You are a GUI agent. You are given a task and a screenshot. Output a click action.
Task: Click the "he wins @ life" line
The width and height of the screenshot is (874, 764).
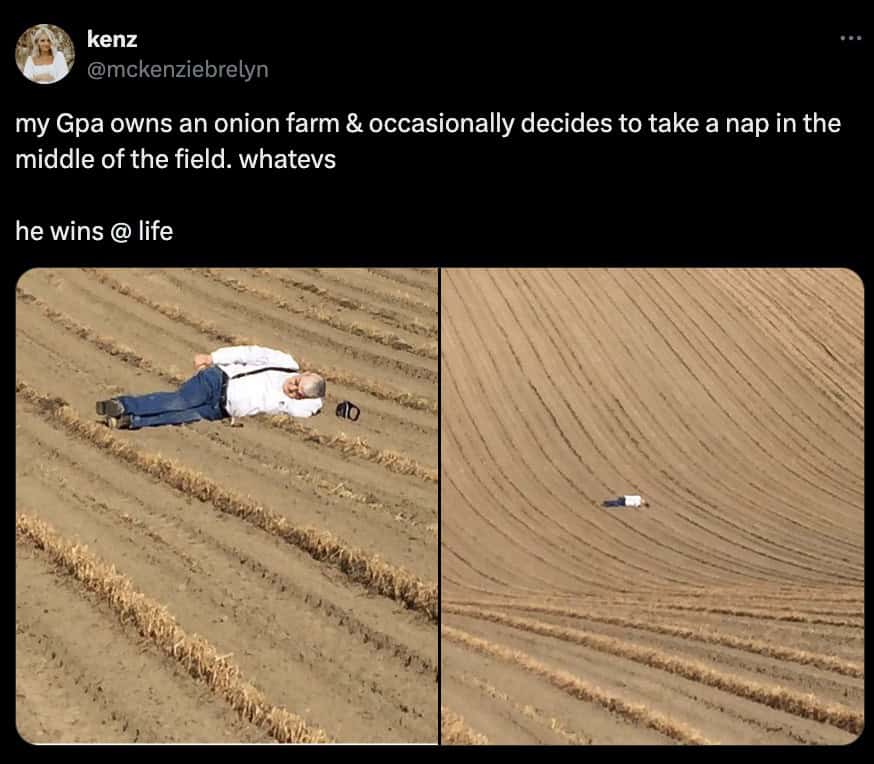(94, 231)
